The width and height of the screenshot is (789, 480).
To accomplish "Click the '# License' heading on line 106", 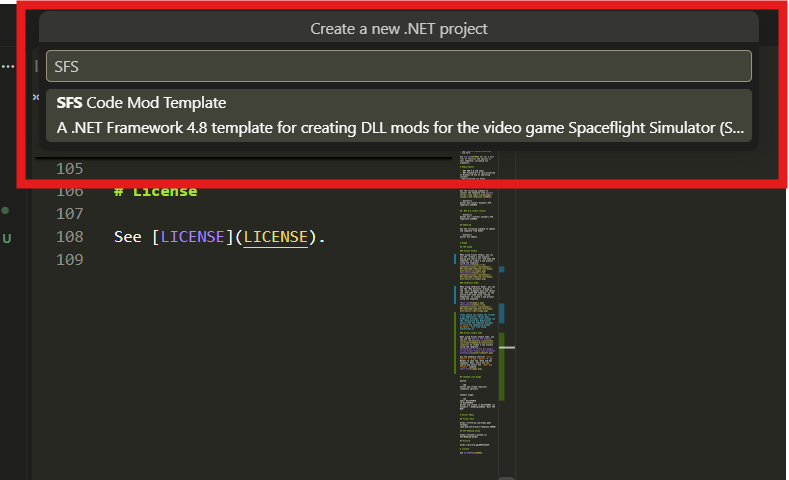I will point(155,192).
